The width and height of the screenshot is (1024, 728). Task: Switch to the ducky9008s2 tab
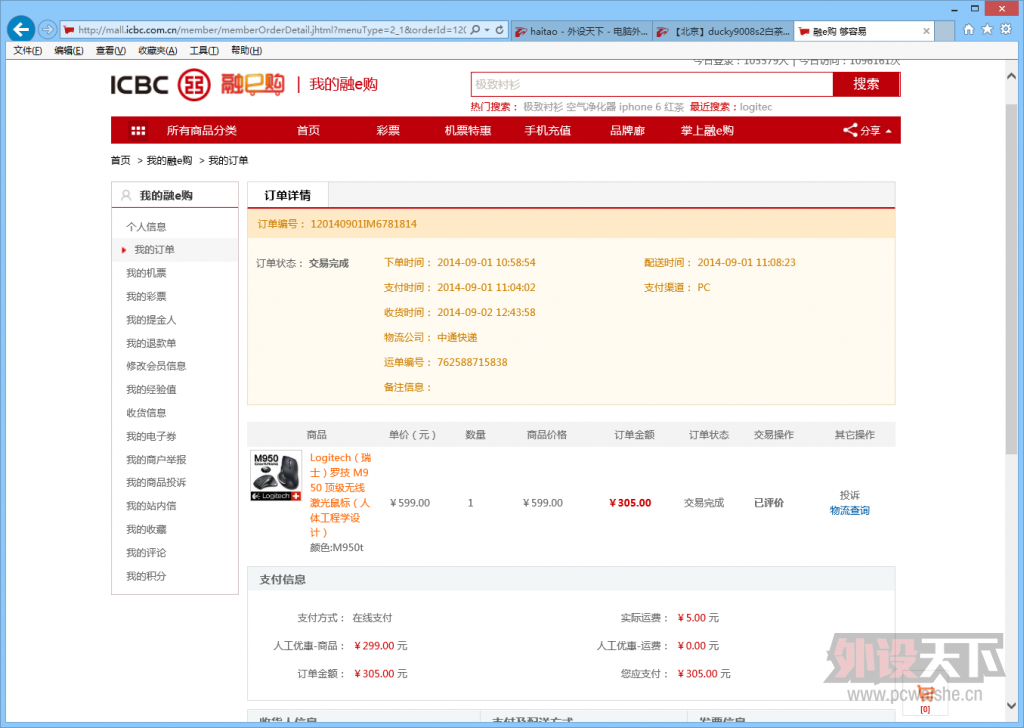click(724, 31)
